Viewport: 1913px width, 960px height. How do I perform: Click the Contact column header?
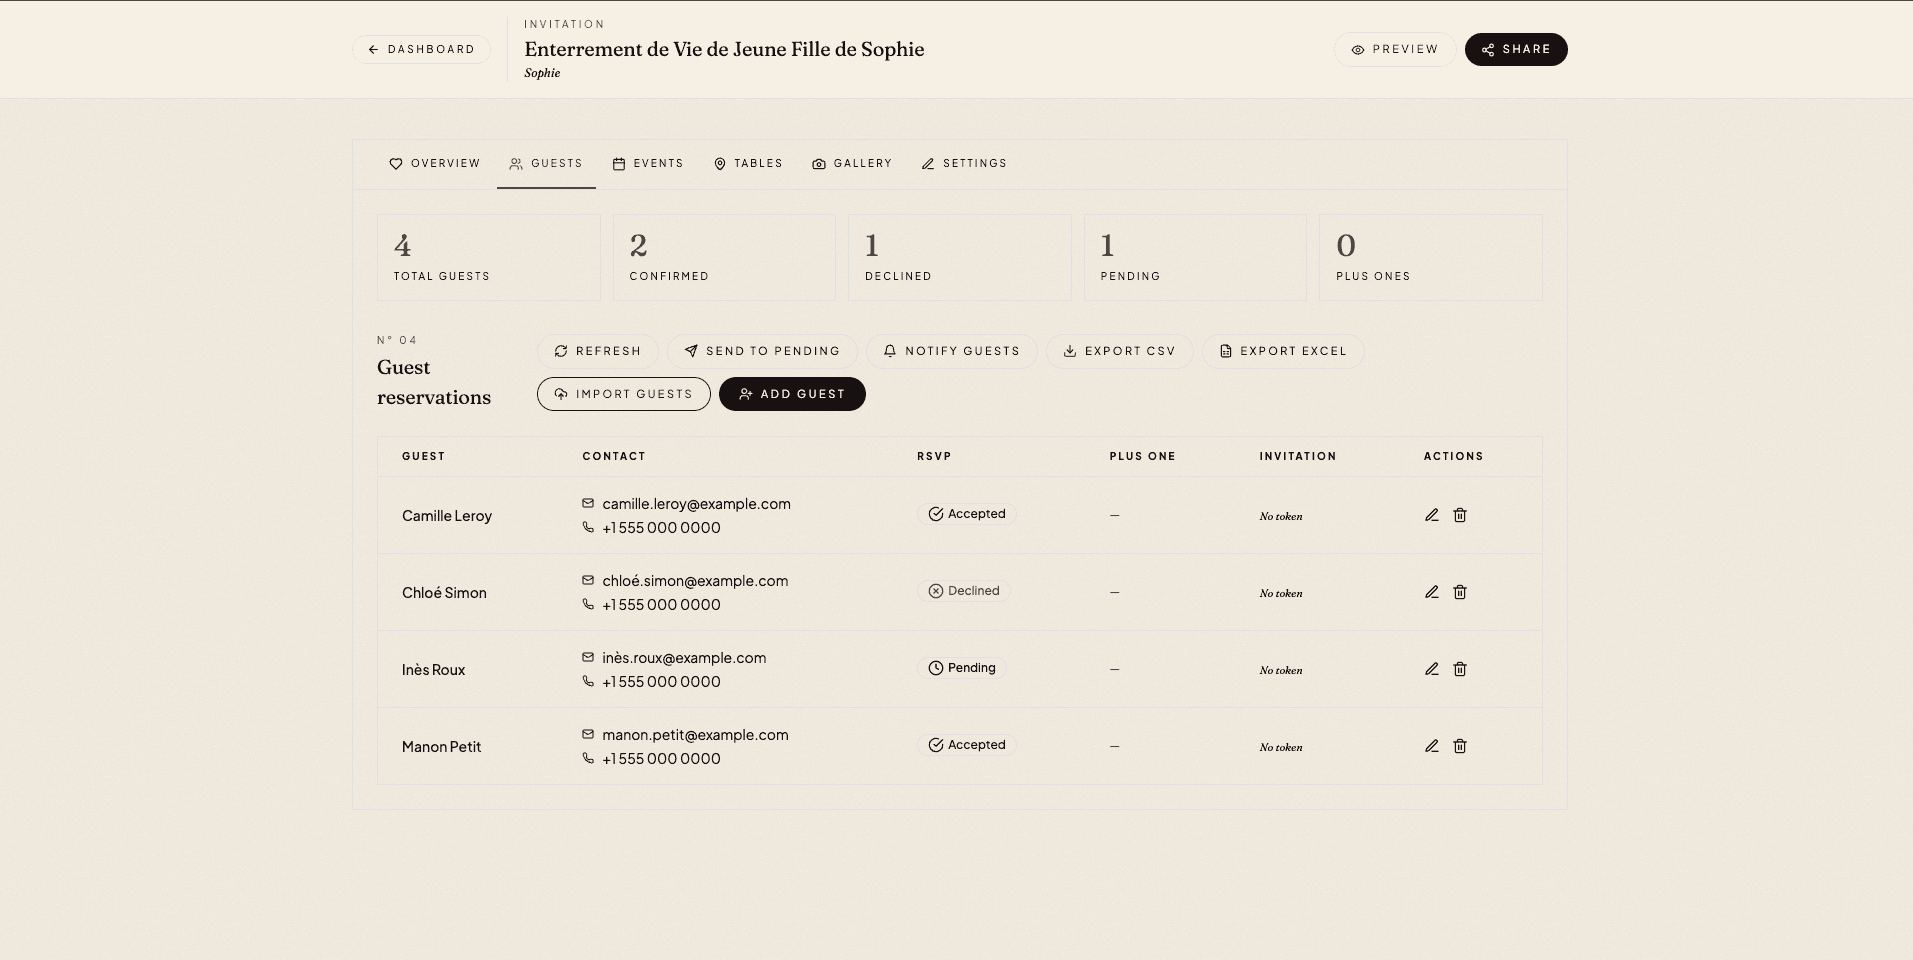pos(614,456)
